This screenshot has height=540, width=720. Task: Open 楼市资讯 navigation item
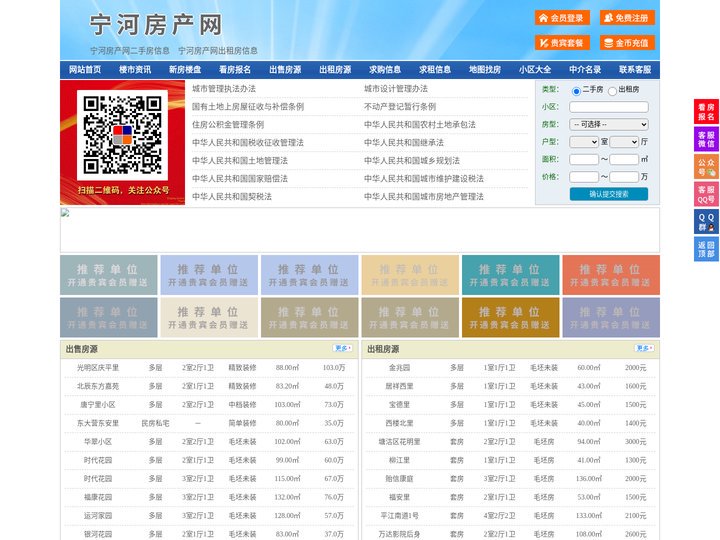pos(135,70)
